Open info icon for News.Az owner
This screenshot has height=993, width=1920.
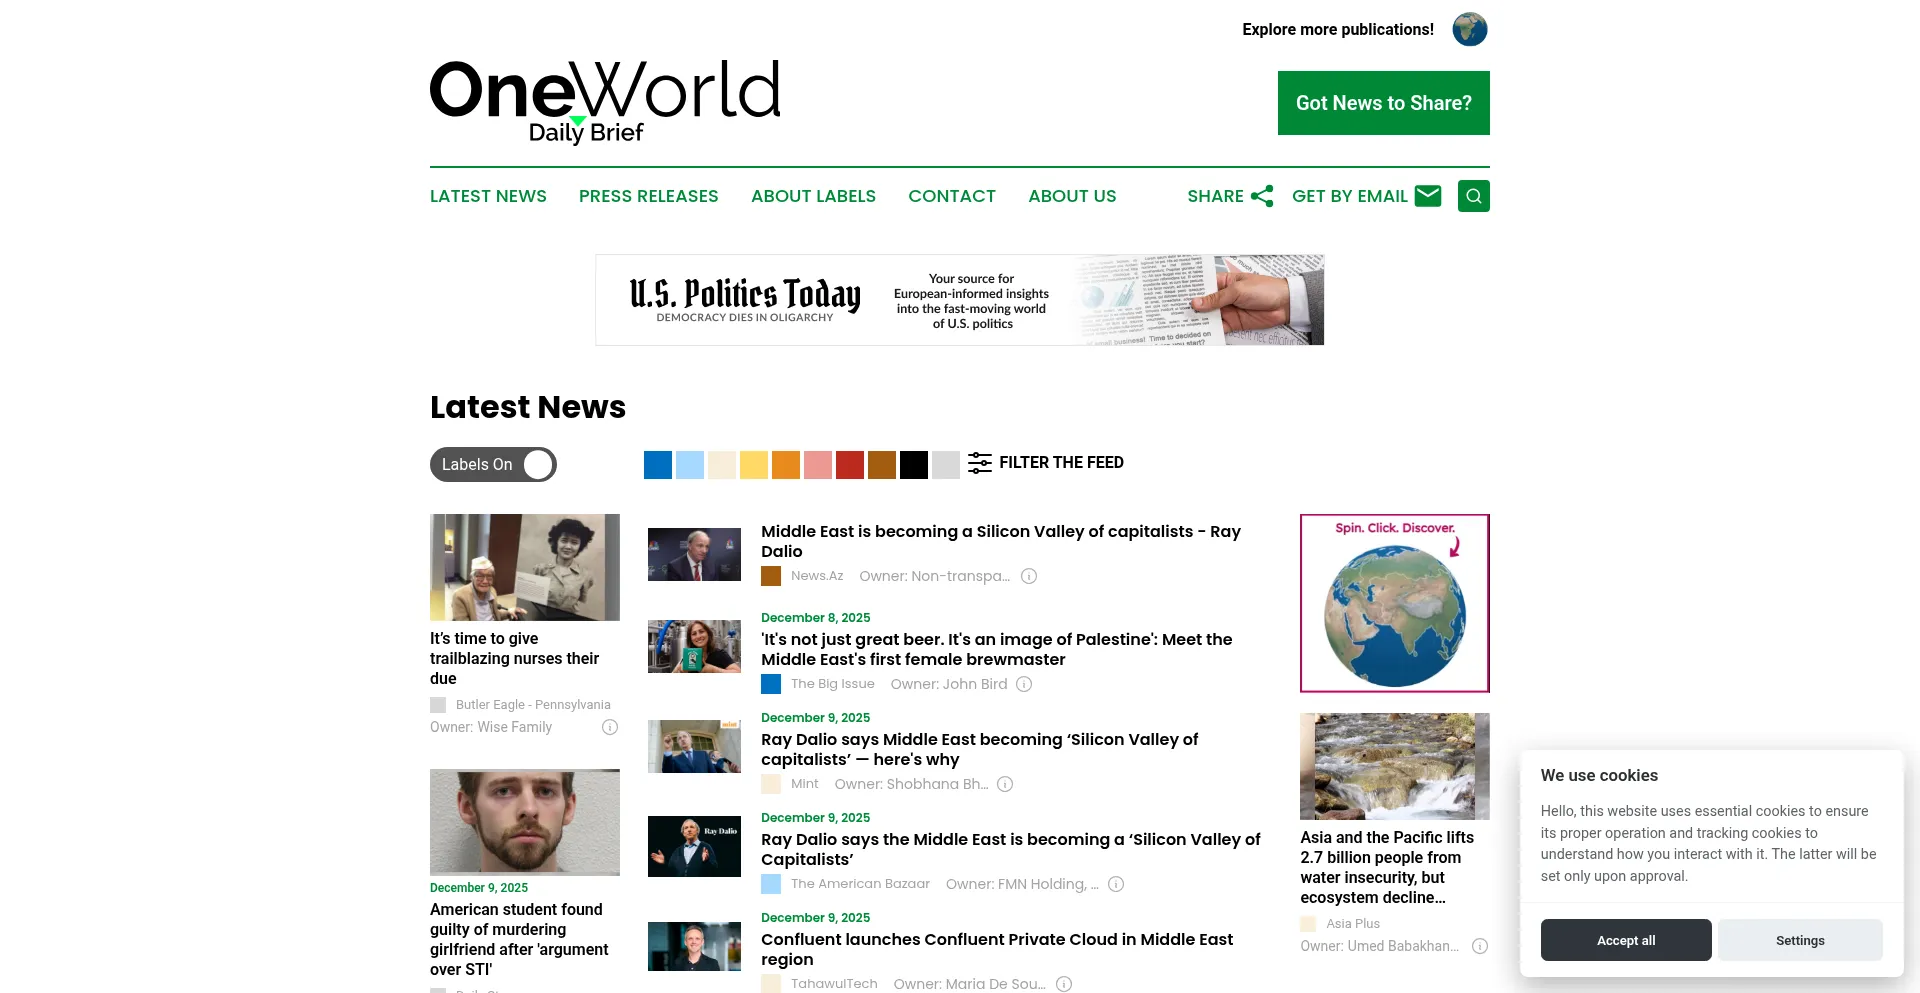[1029, 576]
